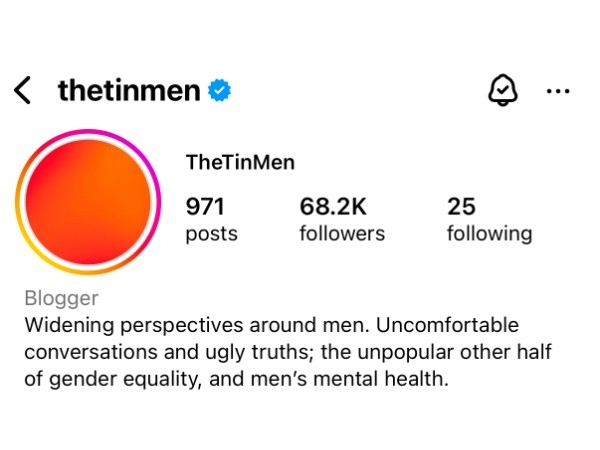Screen dimensions: 600x450
Task: Click the Blogger category label
Action: [x=62, y=298]
